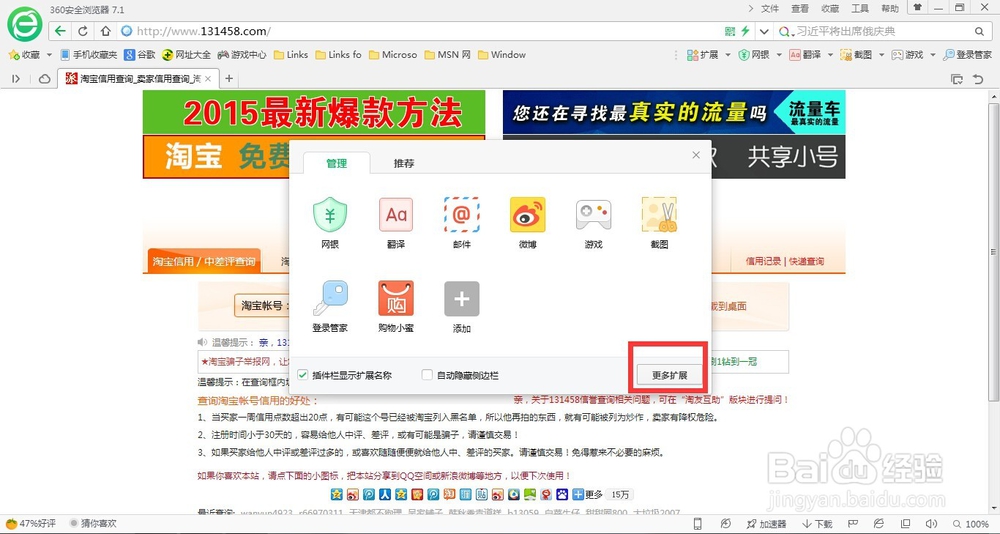Expand the 翻译 toolbar dropdown arrow
Image resolution: width=1000 pixels, height=534 pixels.
tap(830, 55)
